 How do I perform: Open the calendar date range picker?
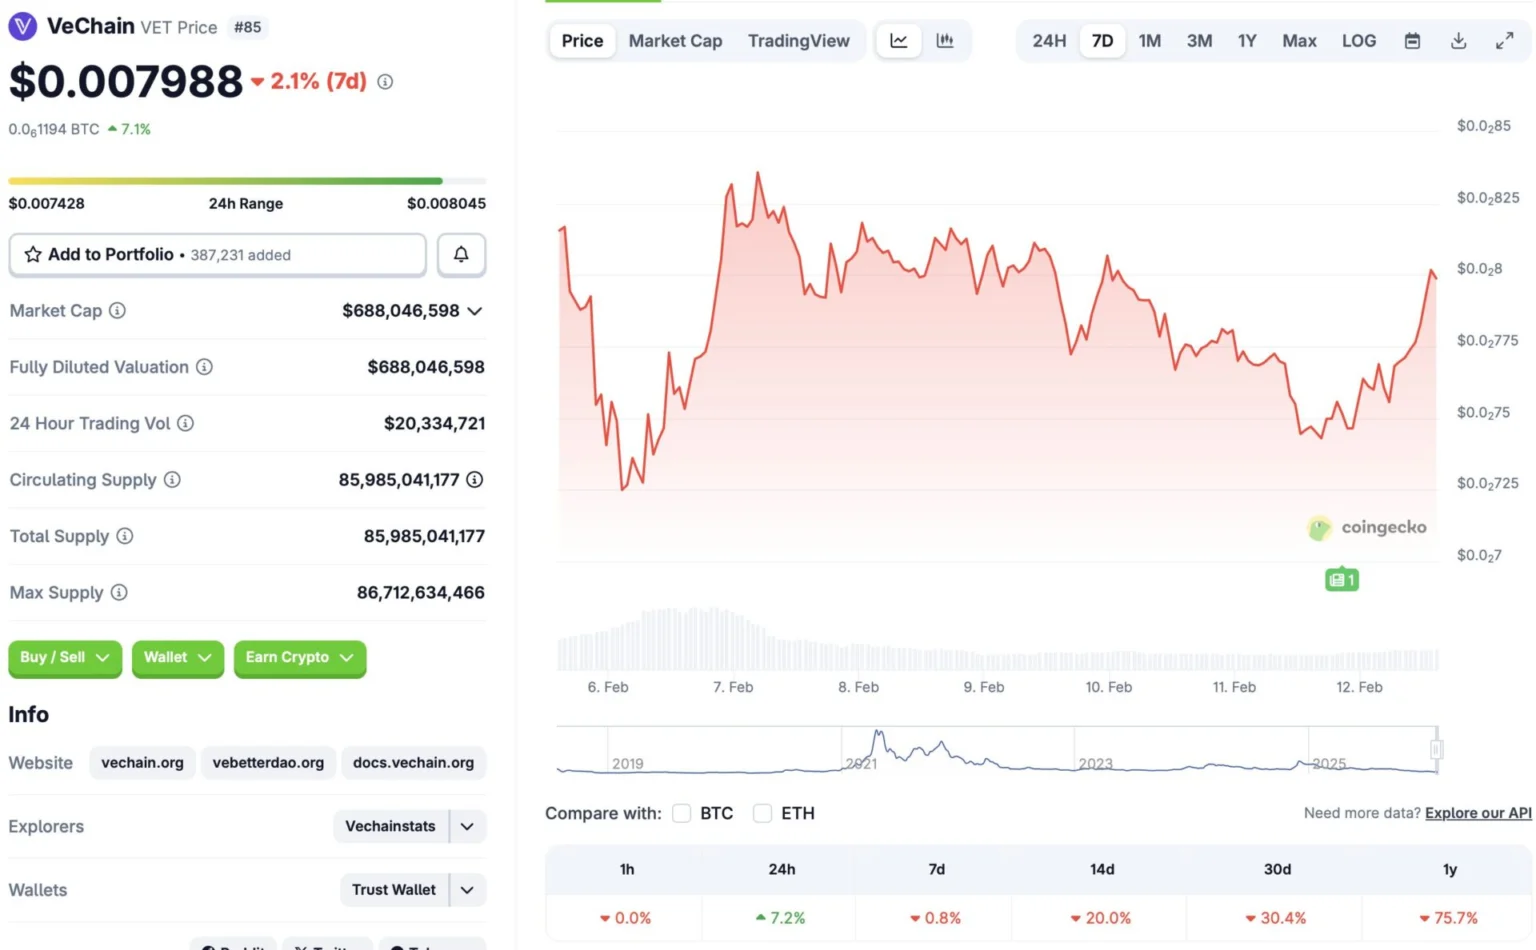point(1412,41)
